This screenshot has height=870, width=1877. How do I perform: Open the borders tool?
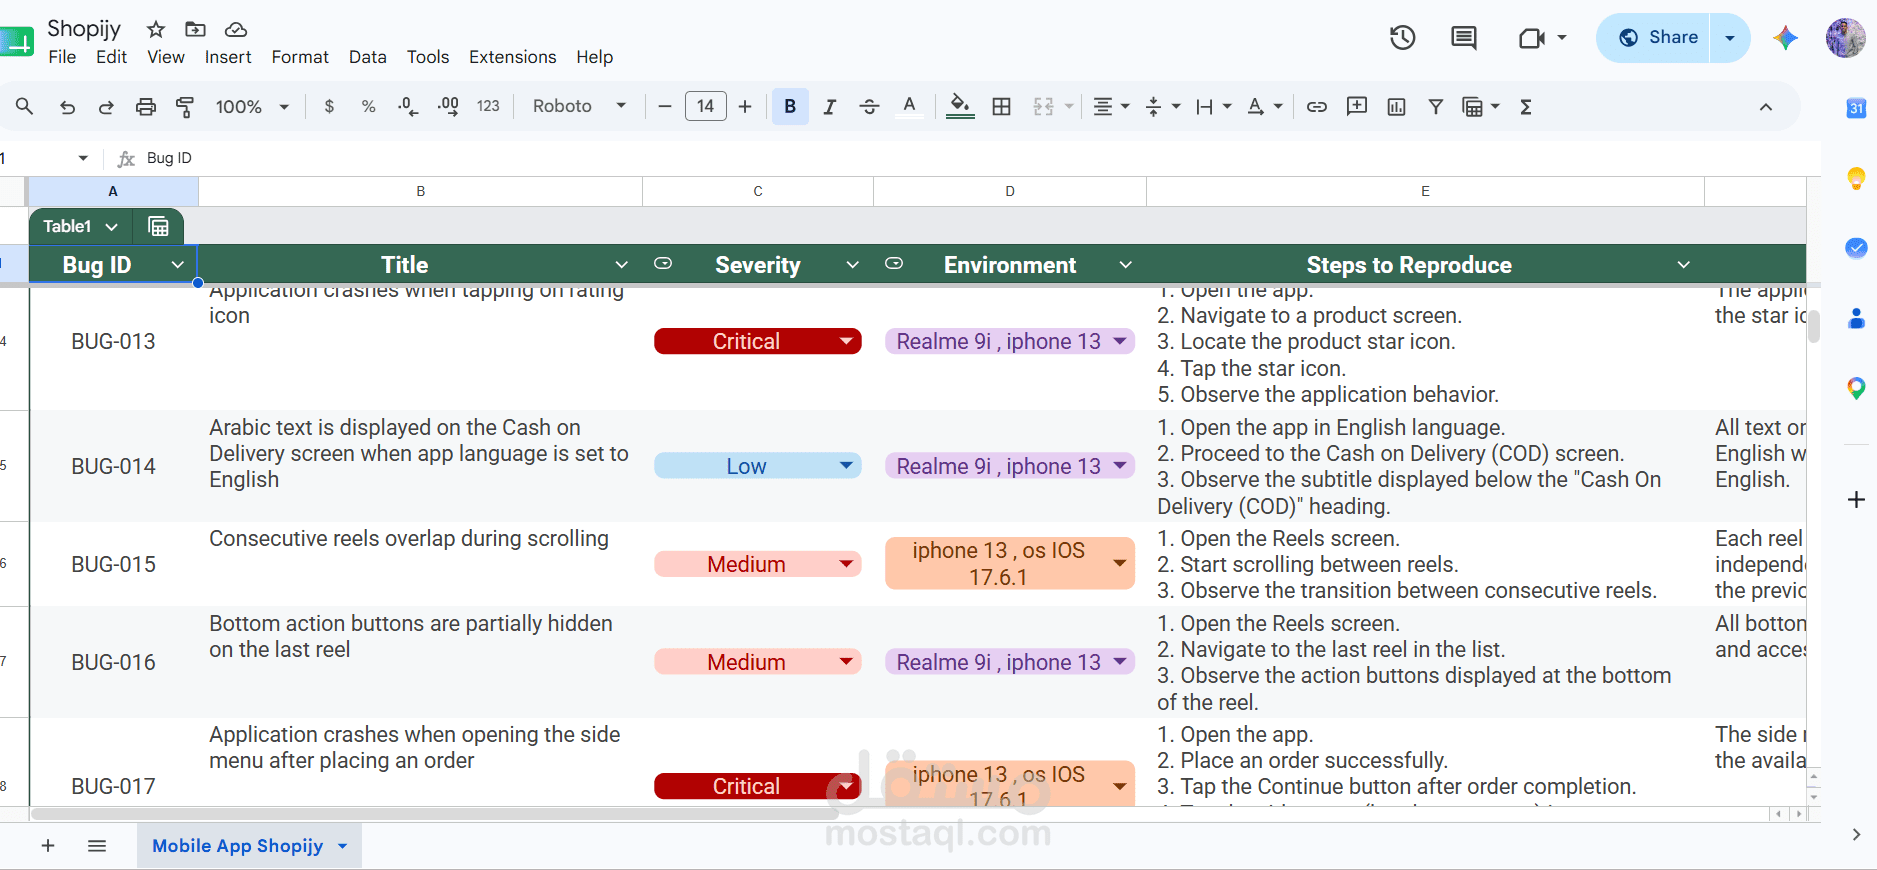tap(1001, 107)
